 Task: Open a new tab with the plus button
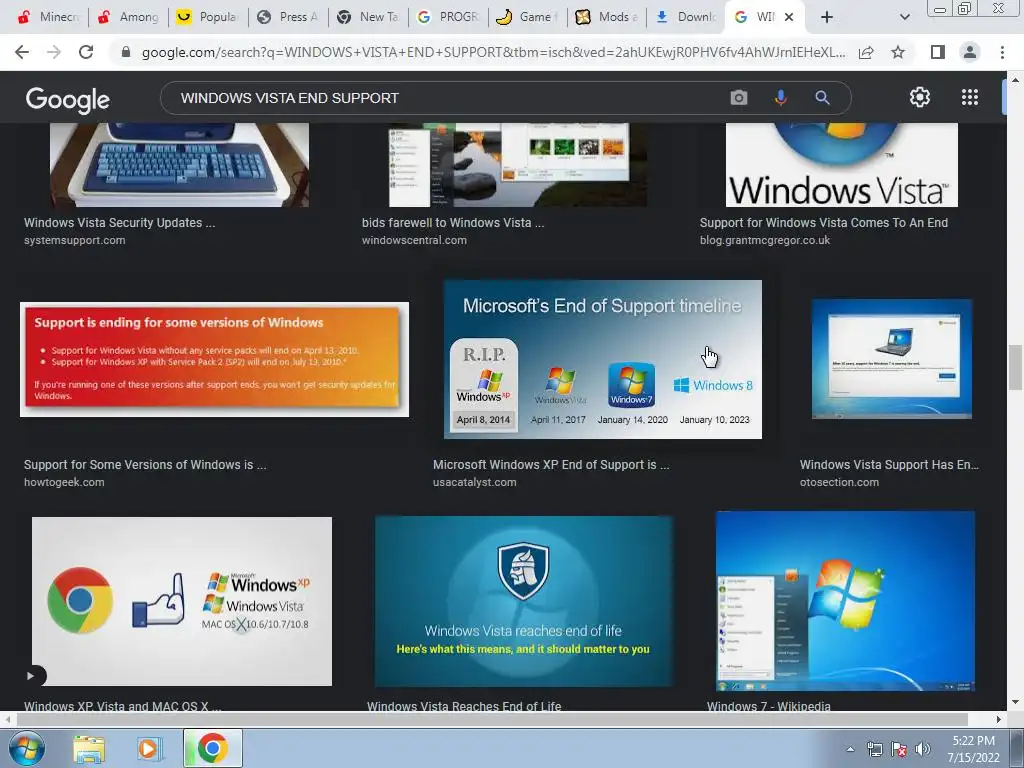pyautogui.click(x=827, y=17)
